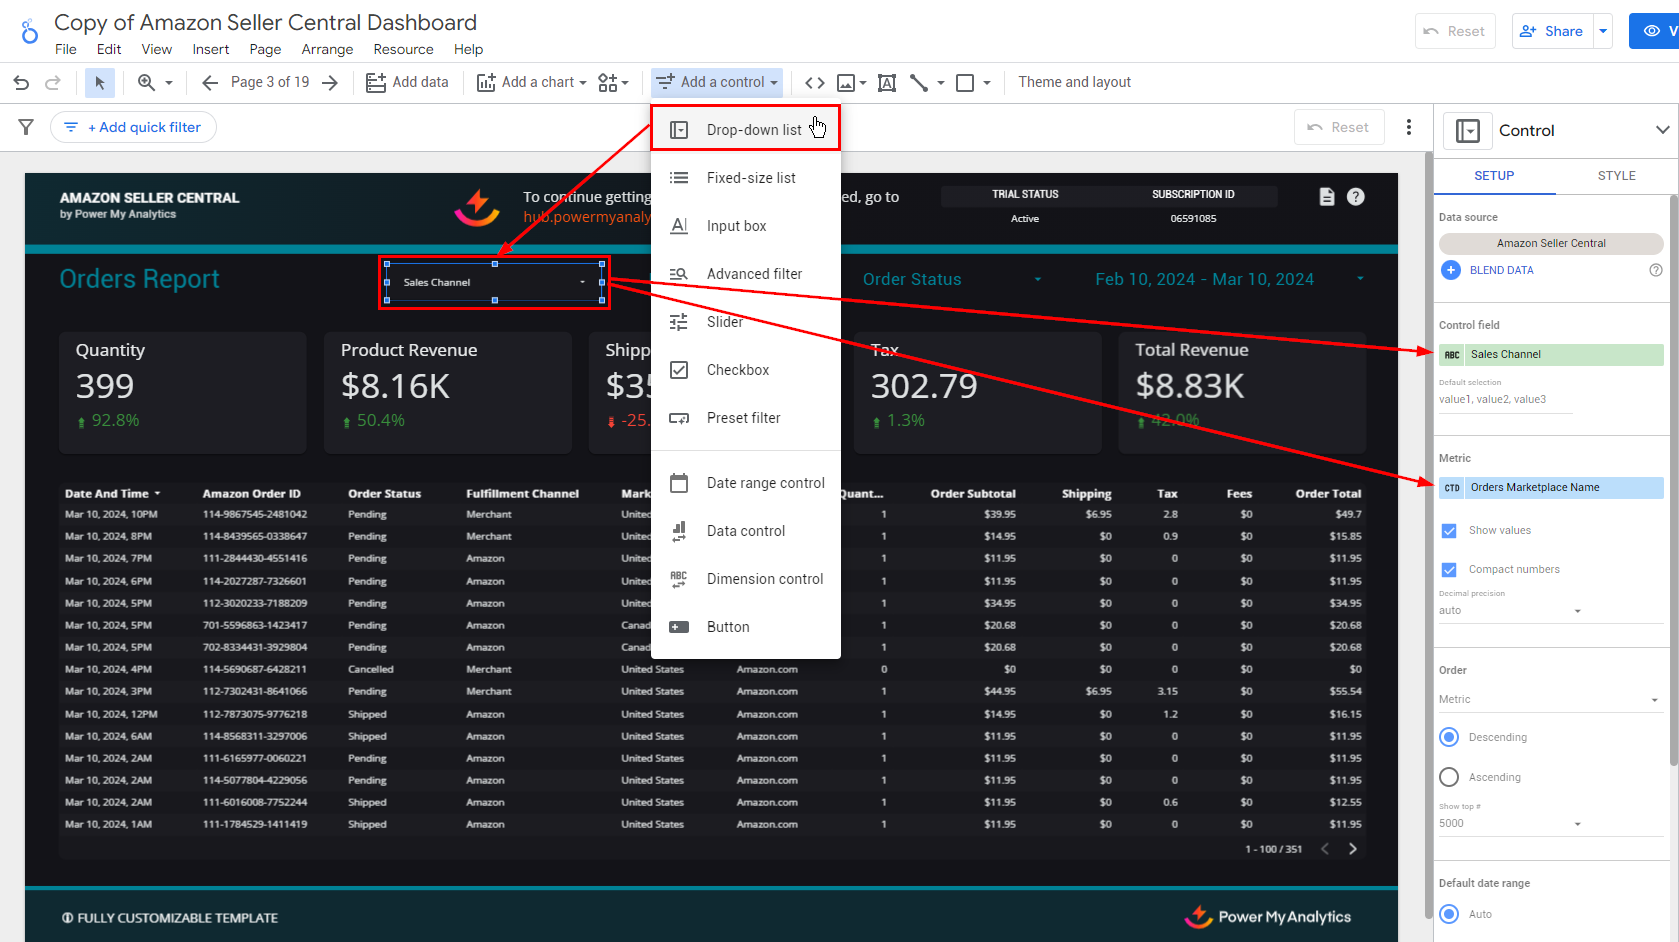Viewport: 1679px width, 942px height.
Task: Uncheck the Compact numbers checkbox
Action: pyautogui.click(x=1449, y=570)
